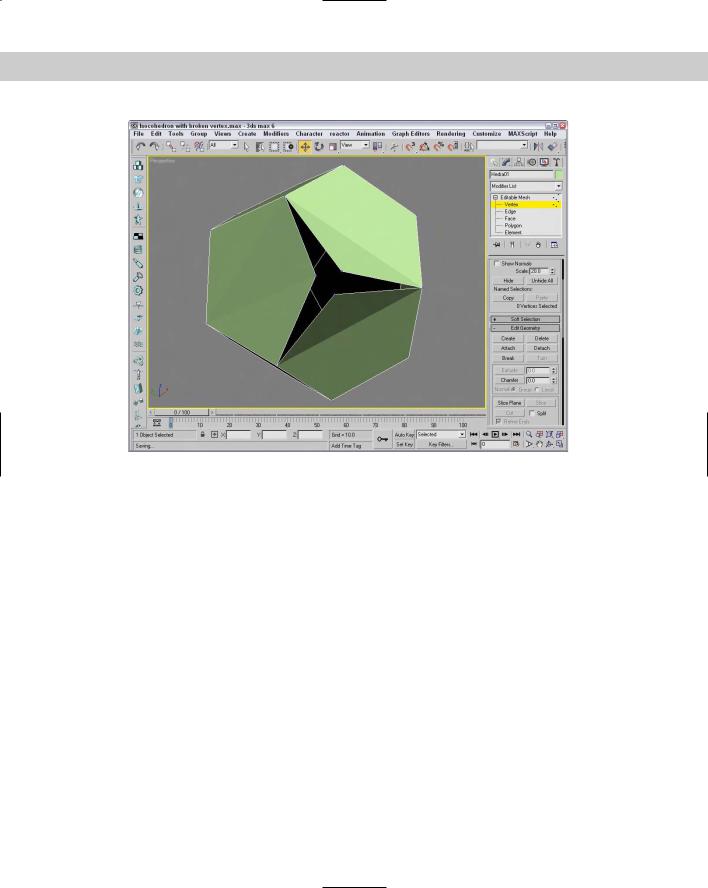Toggle the Set Key mode button

tap(404, 445)
